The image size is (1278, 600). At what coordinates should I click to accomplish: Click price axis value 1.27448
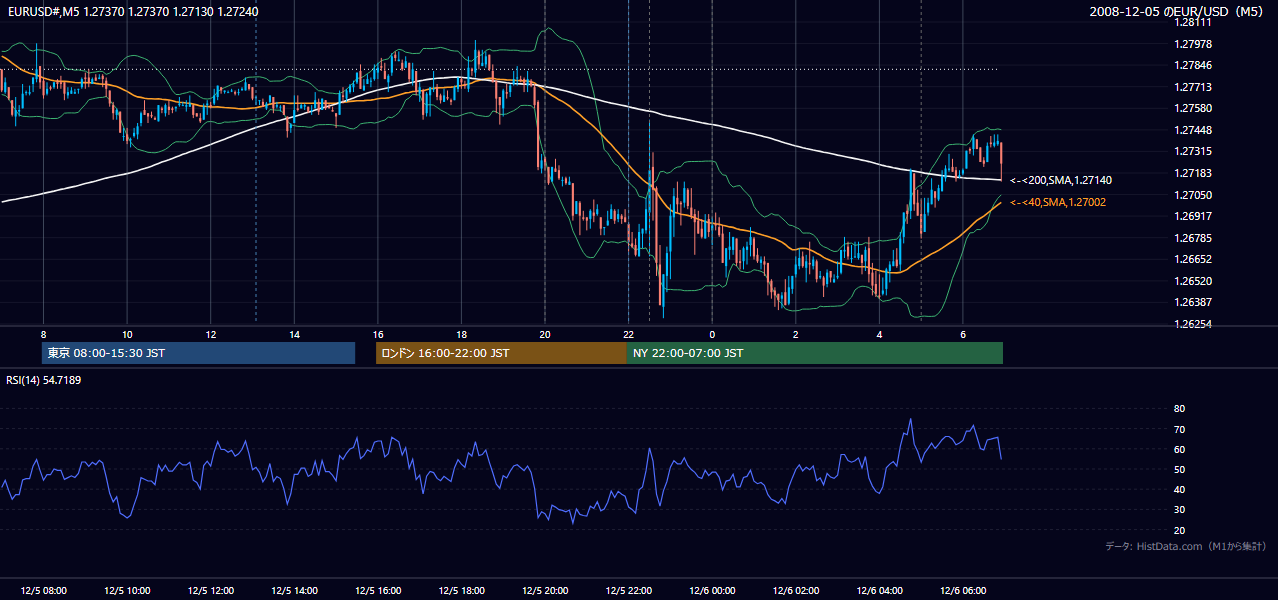1193,130
